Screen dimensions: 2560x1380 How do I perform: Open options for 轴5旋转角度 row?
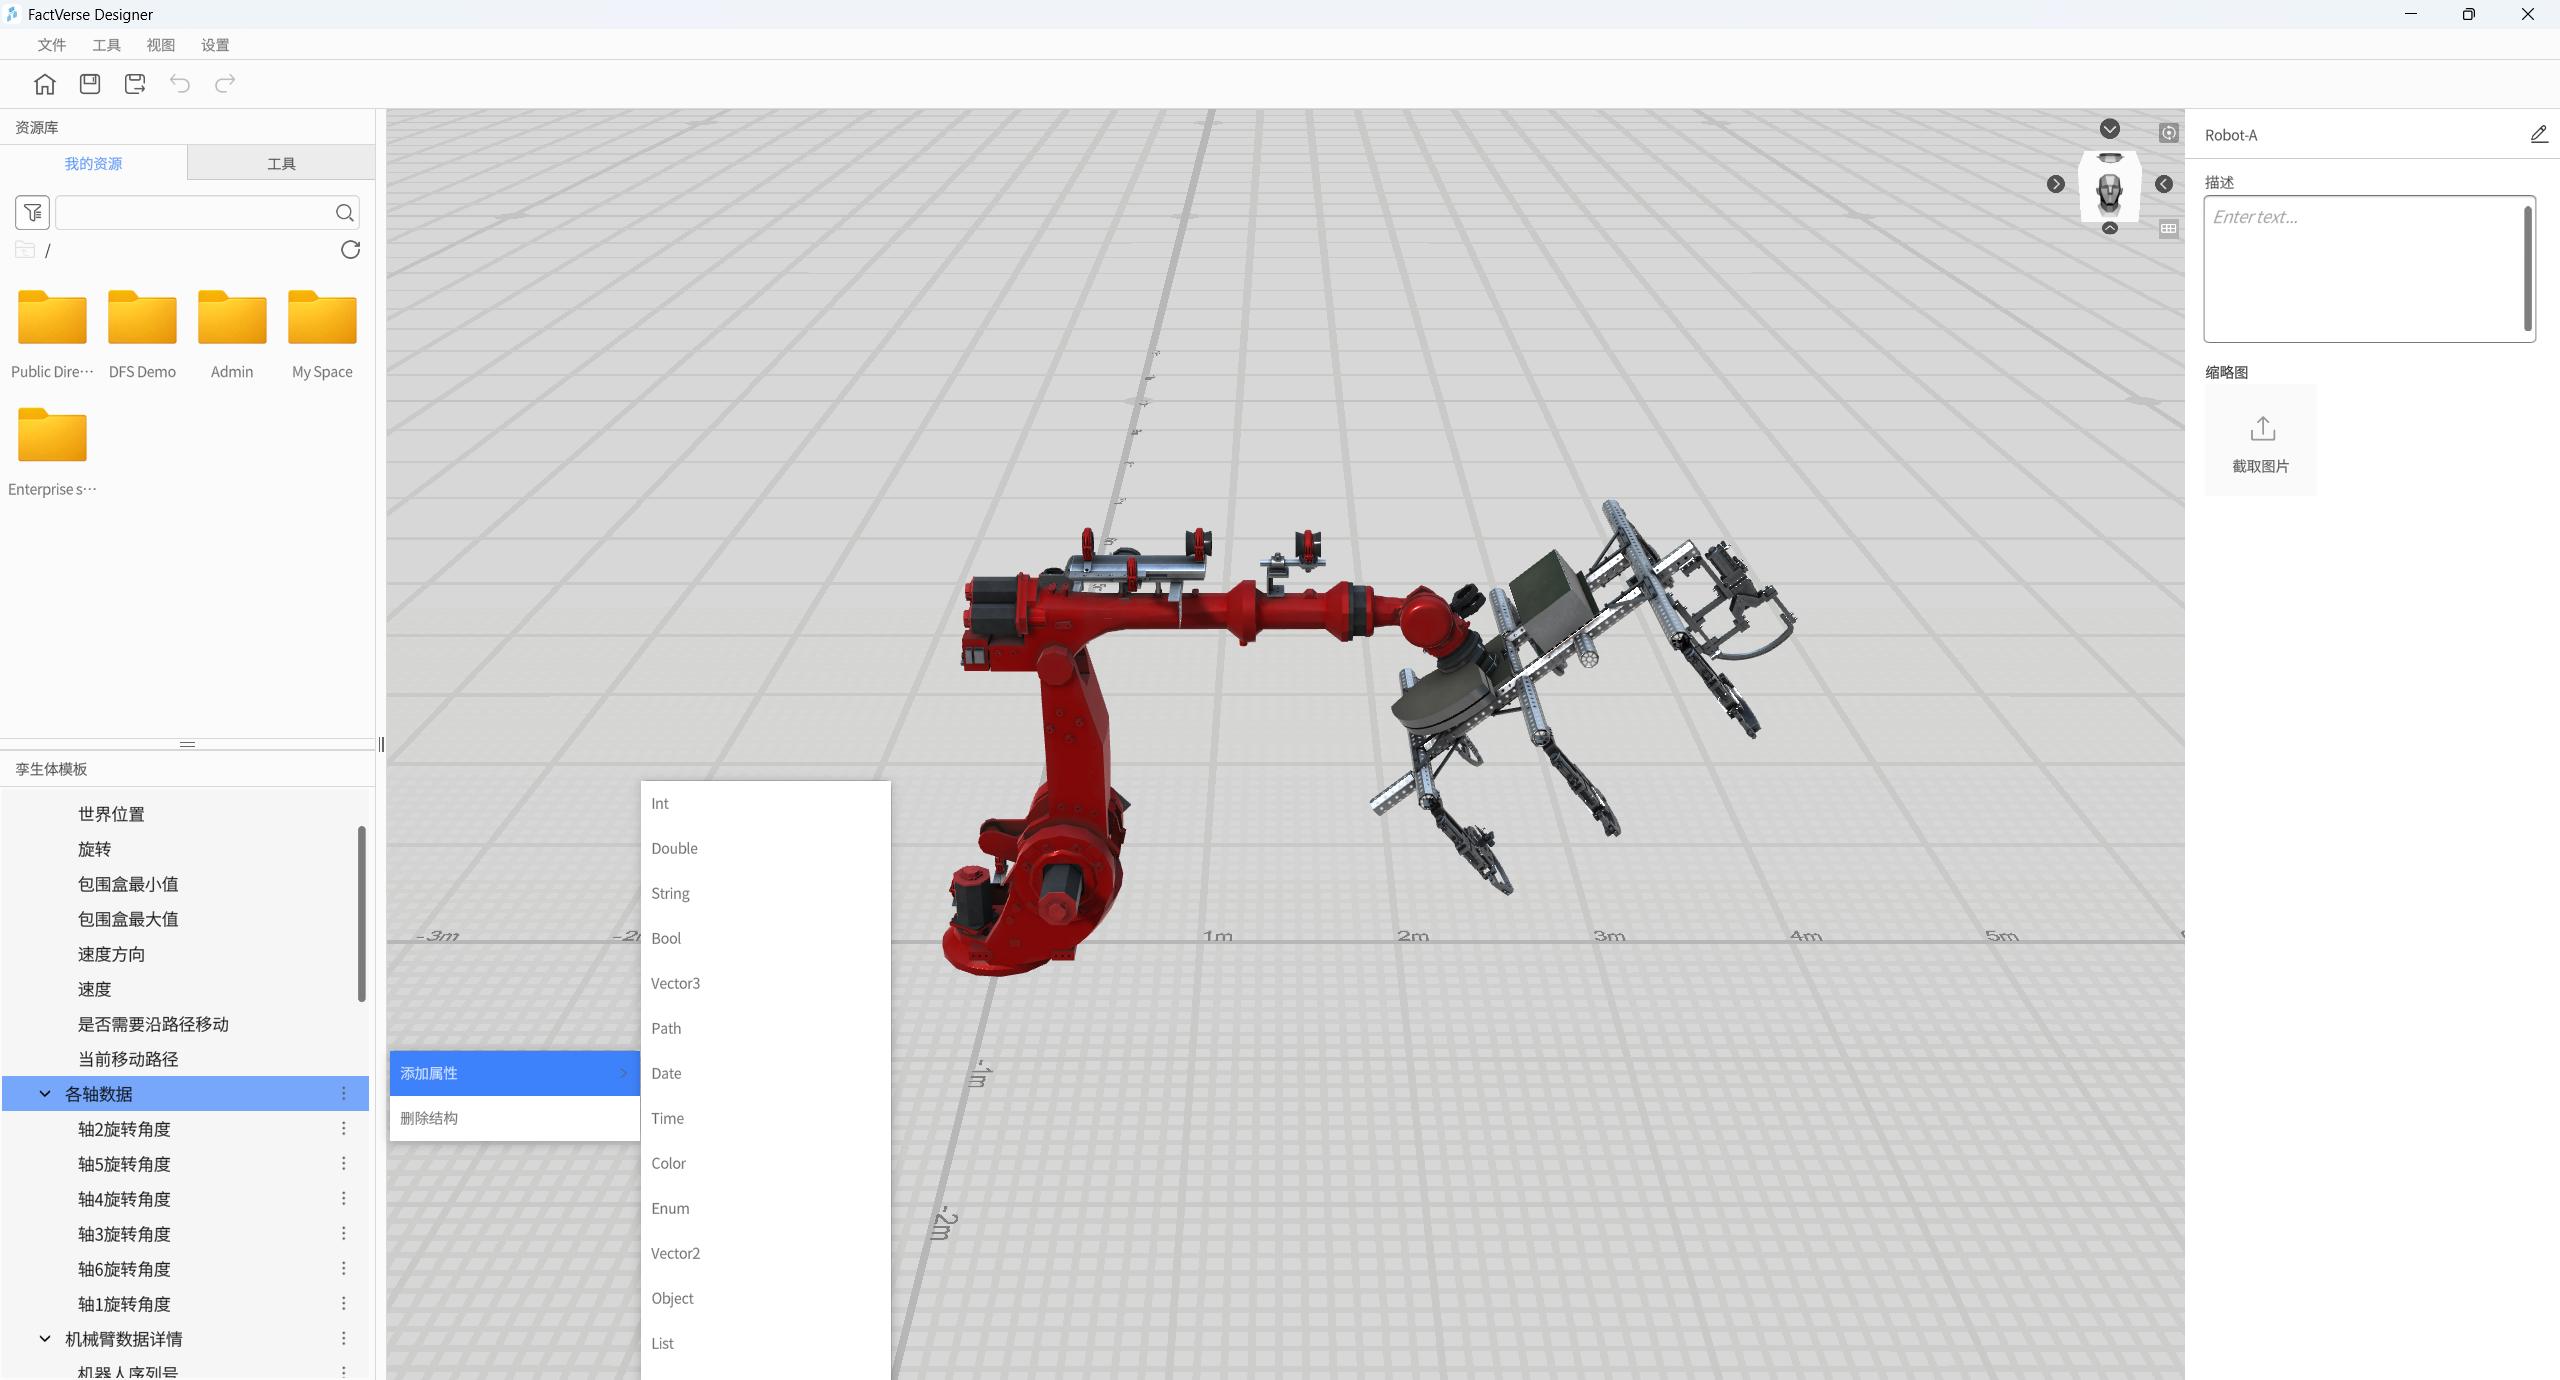point(344,1163)
